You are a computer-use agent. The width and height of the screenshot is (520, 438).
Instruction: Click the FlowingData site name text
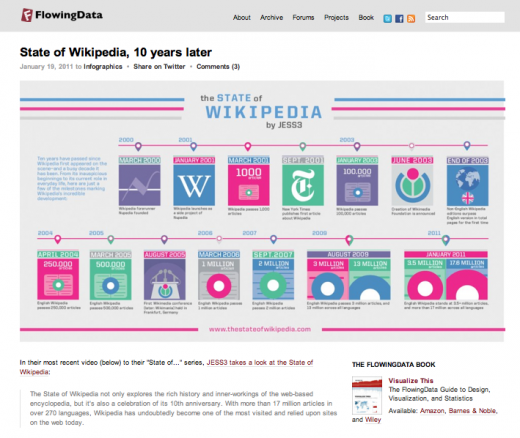point(69,15)
